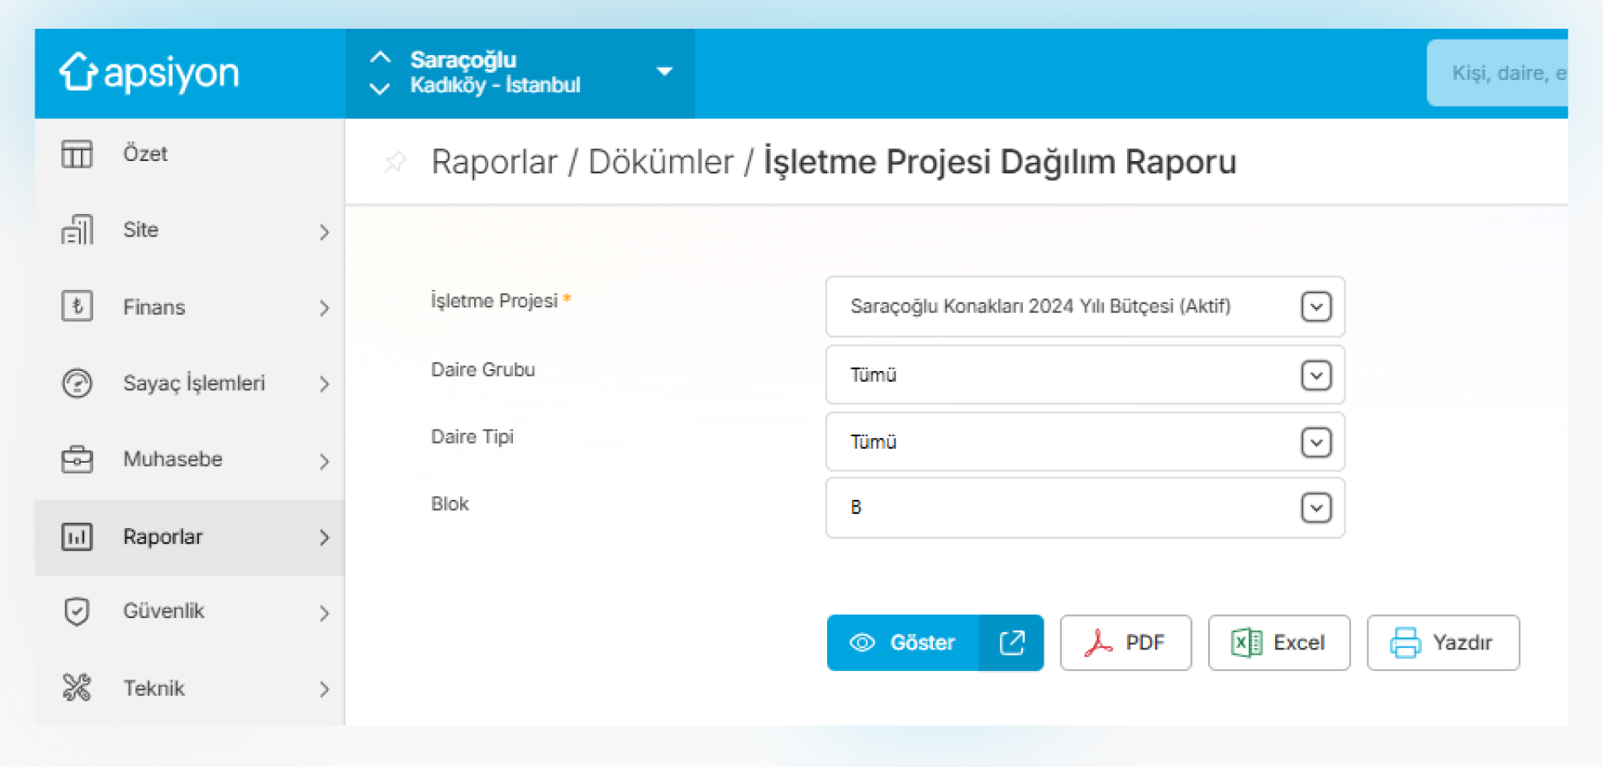
Task: Click the red PDF acrobat icon
Action: coord(1098,643)
